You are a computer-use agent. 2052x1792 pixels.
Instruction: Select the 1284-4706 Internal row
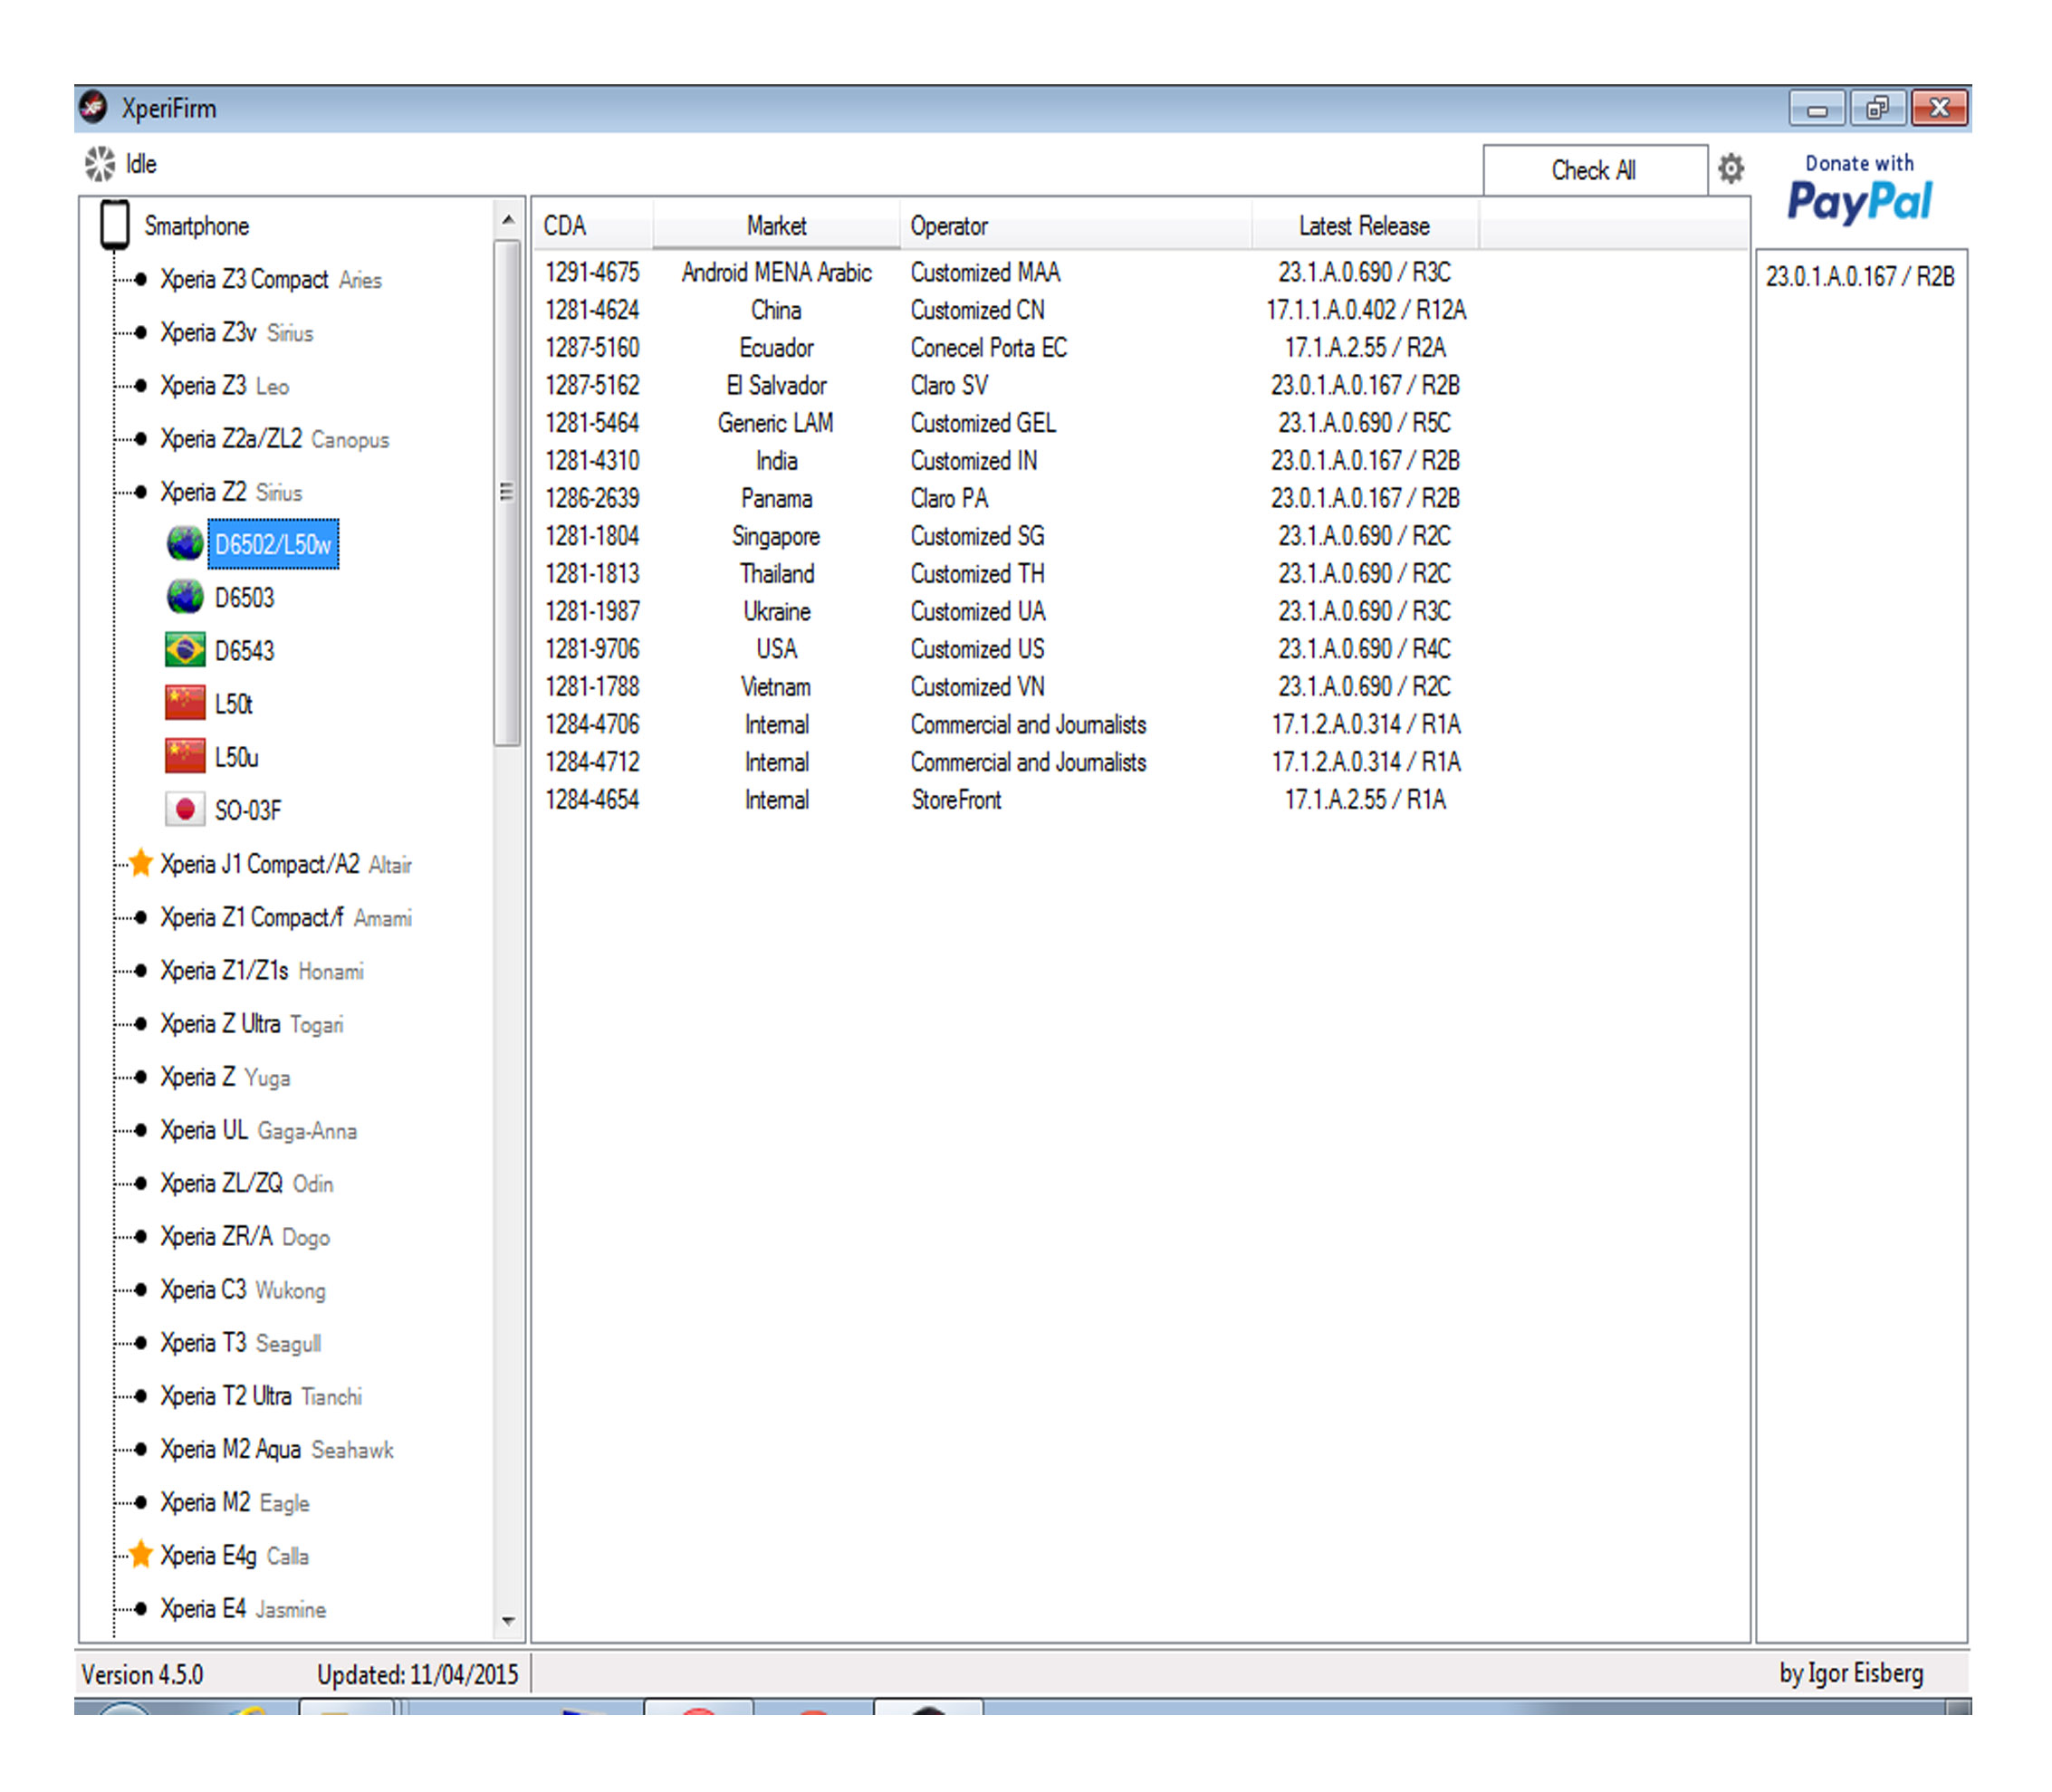[x=1140, y=724]
